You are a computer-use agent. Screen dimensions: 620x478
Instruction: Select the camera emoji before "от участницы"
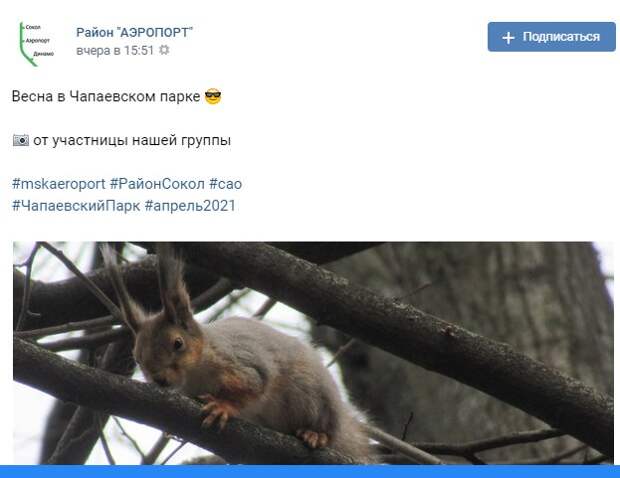21,140
